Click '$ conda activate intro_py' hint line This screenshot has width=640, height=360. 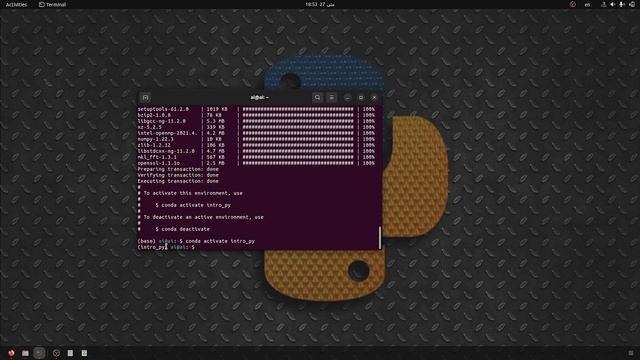(x=193, y=205)
